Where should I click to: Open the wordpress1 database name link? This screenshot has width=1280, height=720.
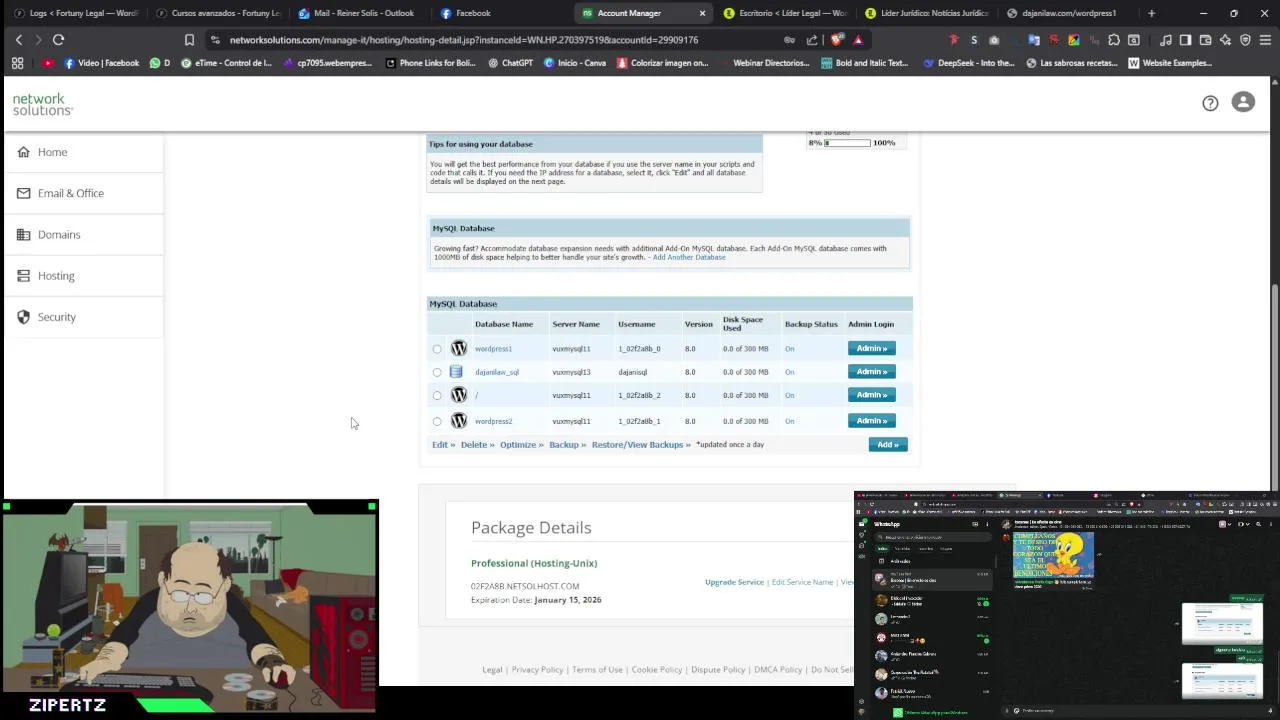tap(493, 349)
